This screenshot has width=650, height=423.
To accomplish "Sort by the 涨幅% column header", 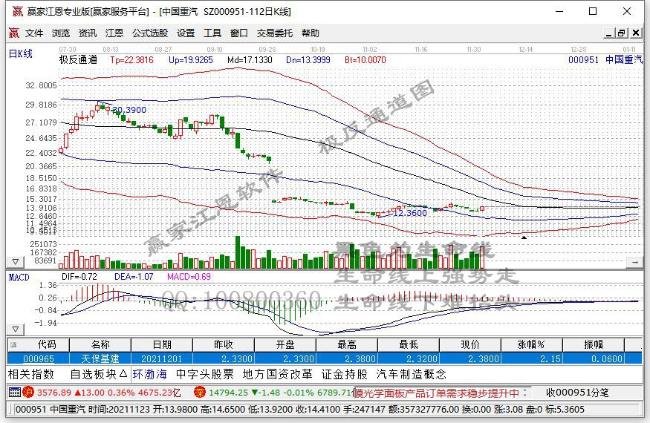I will point(531,345).
